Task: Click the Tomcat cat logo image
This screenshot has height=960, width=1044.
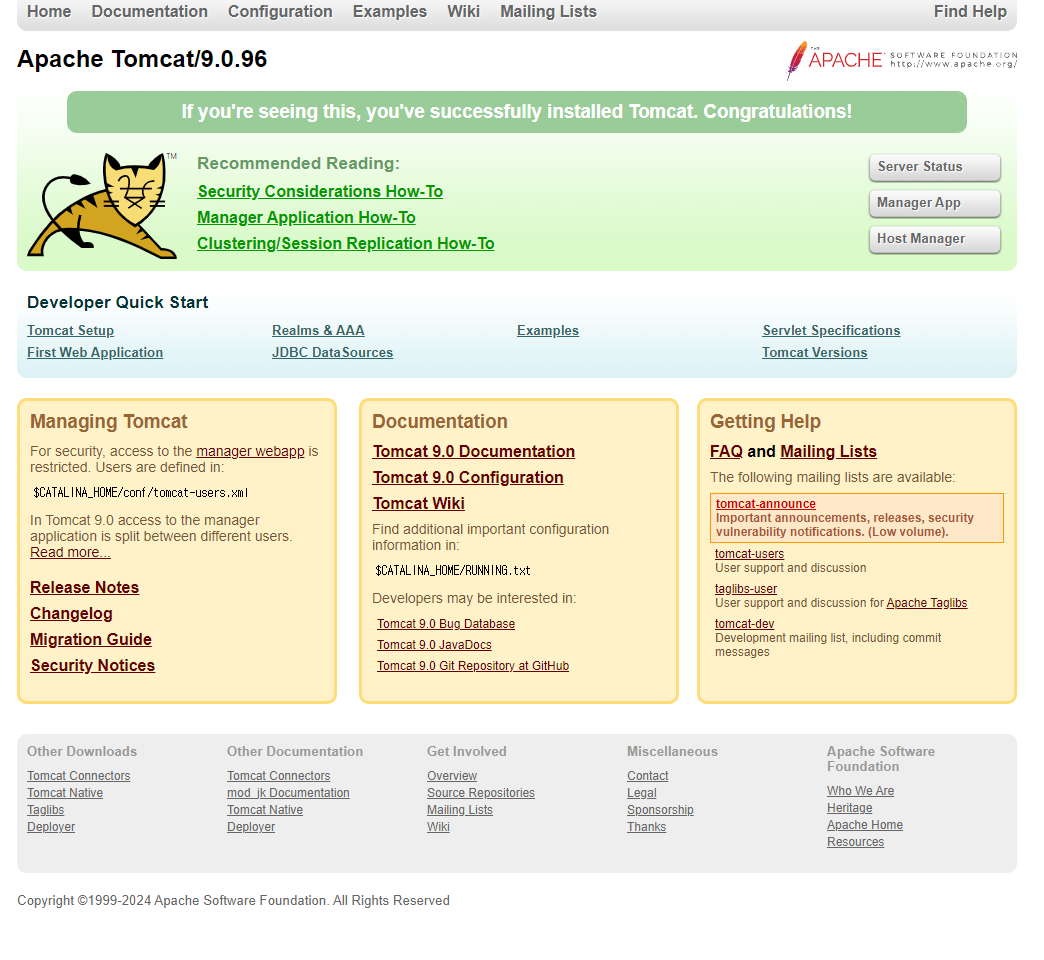Action: [x=103, y=205]
